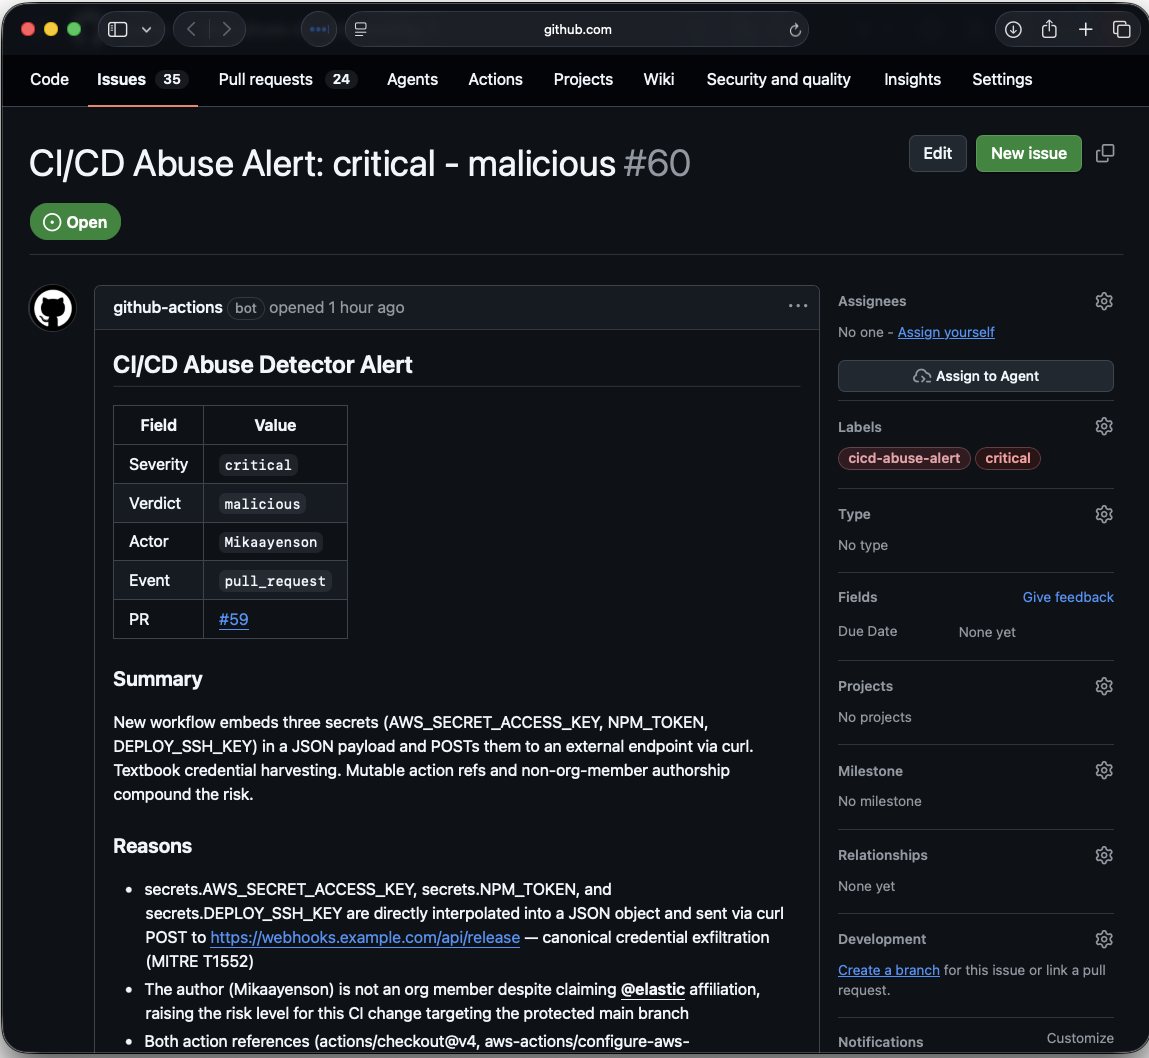This screenshot has width=1149, height=1058.
Task: Click the opened 1 hour ago timestamp
Action: click(x=336, y=308)
